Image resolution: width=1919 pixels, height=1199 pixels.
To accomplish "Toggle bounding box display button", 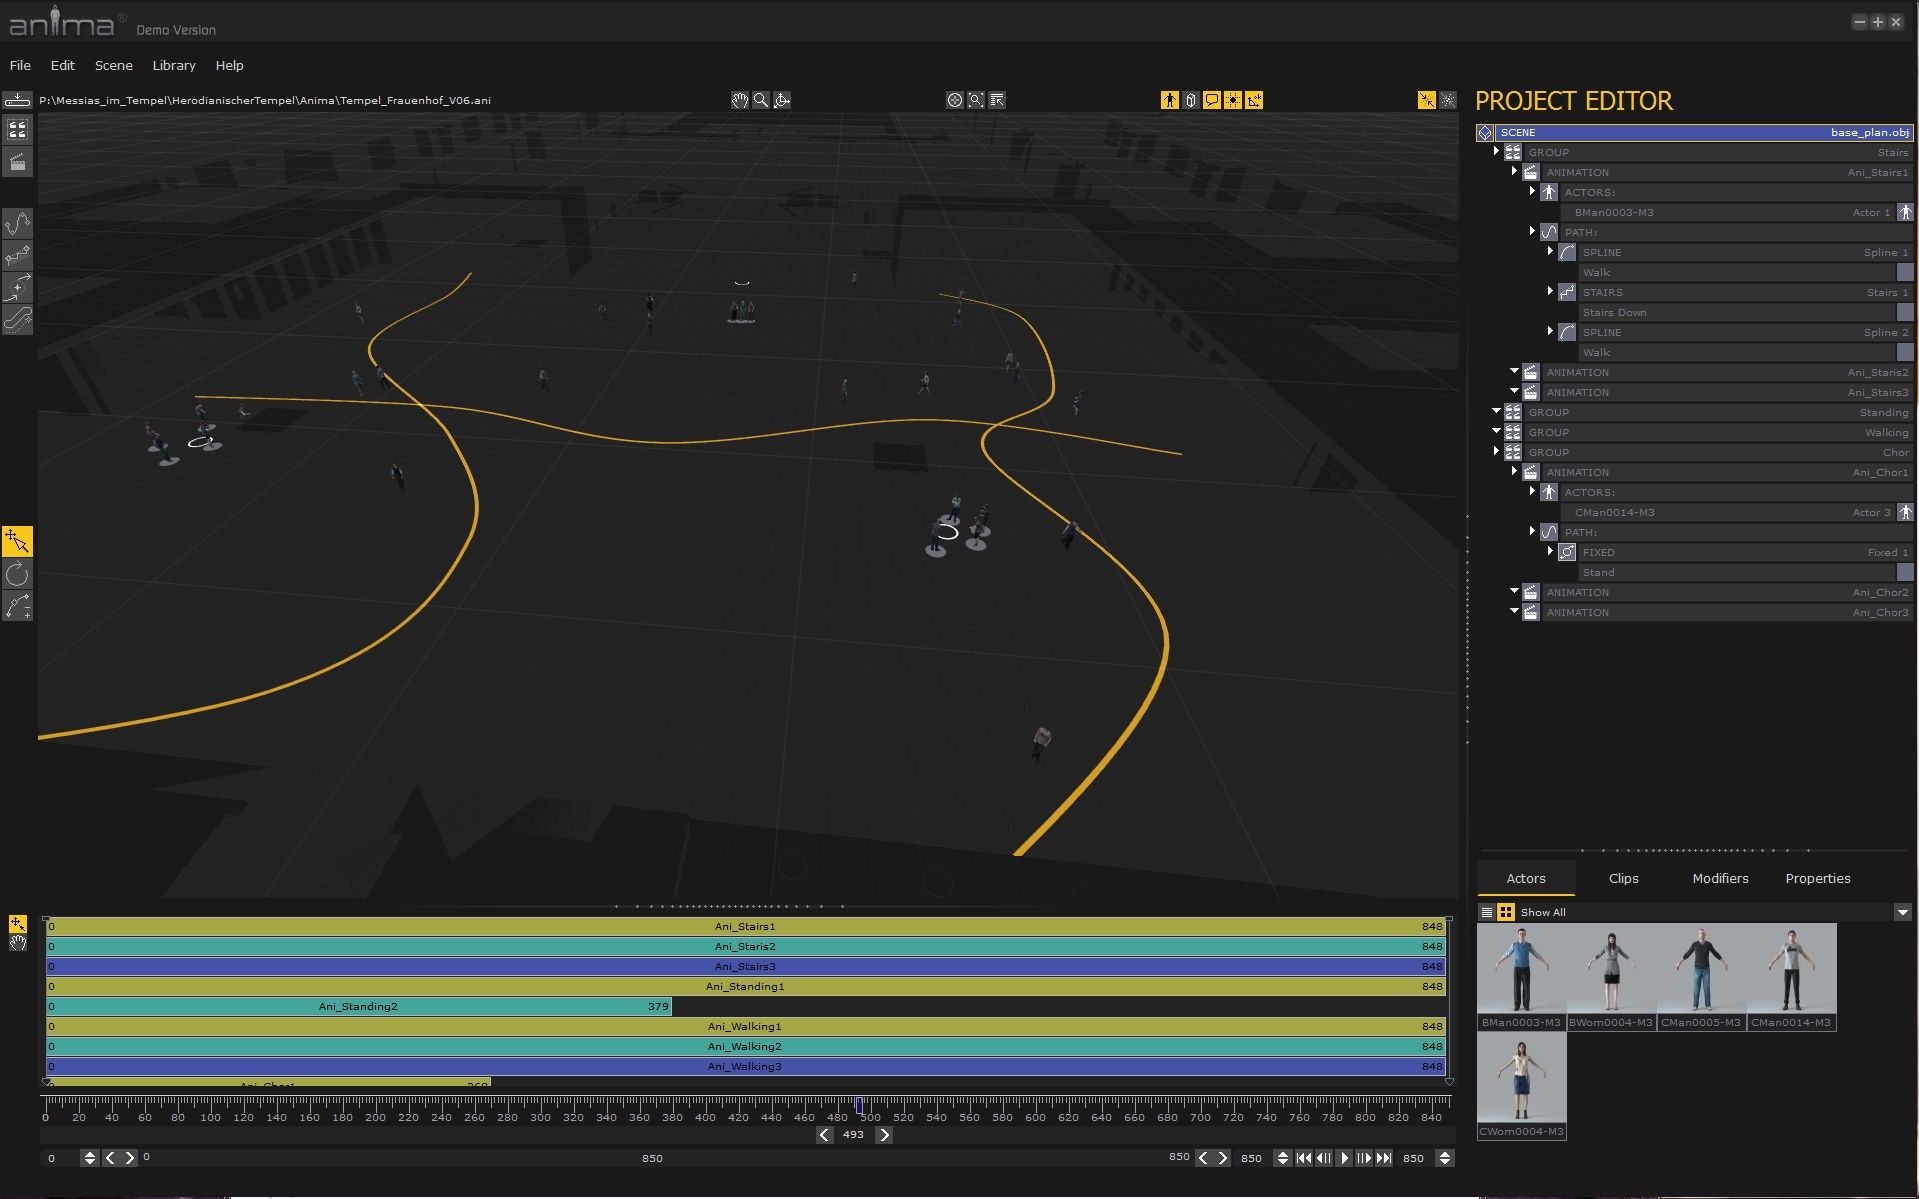I will 1190,100.
